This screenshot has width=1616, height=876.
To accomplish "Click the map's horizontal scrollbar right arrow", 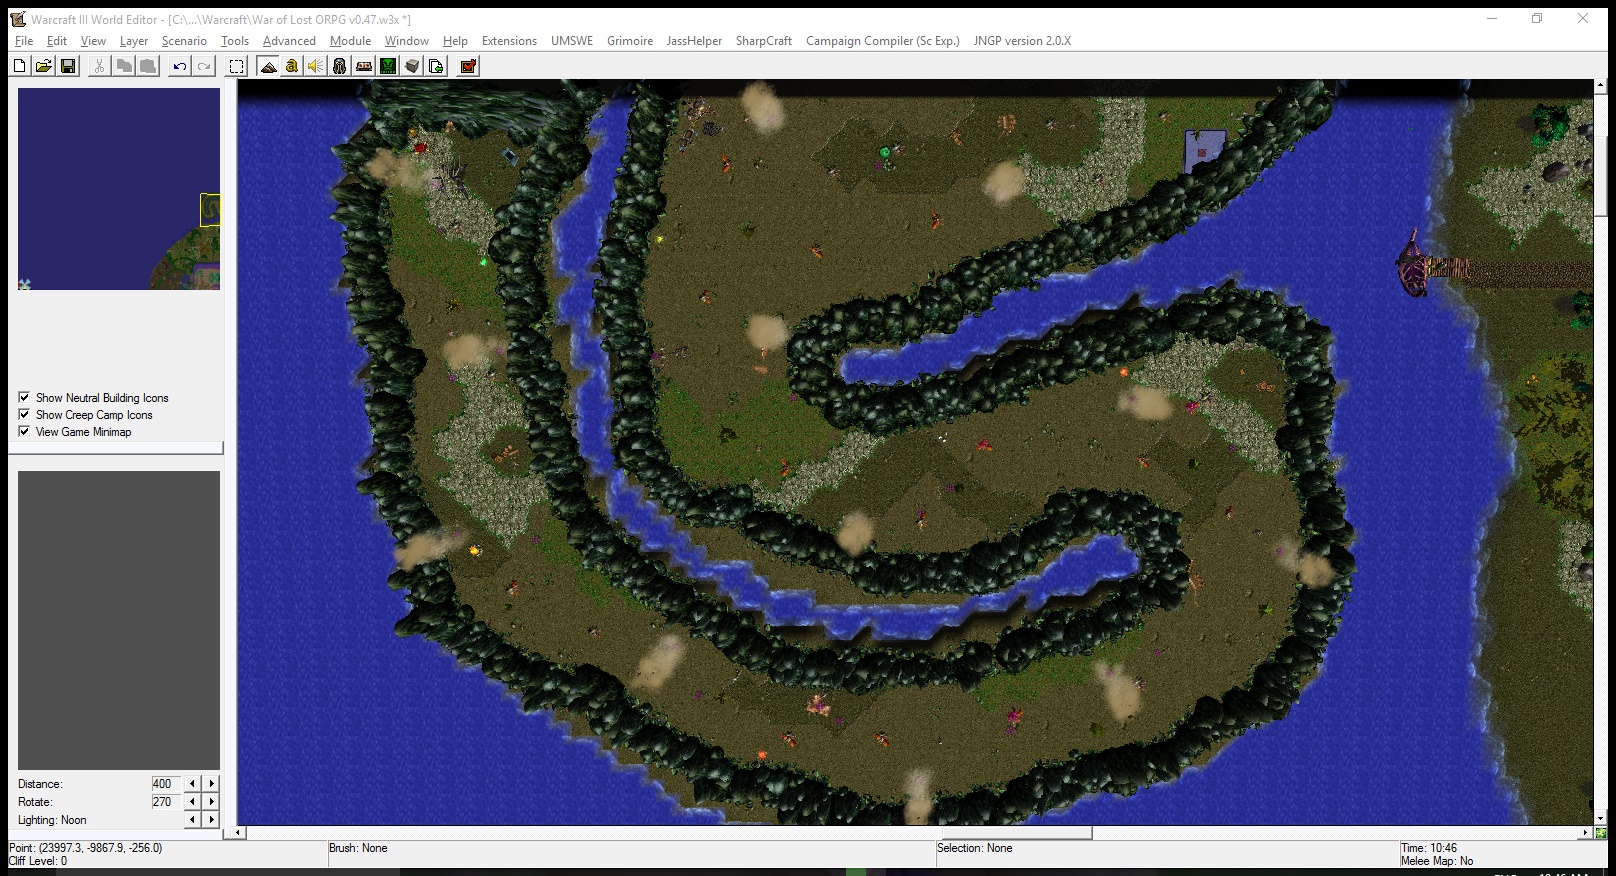I will click(1585, 832).
